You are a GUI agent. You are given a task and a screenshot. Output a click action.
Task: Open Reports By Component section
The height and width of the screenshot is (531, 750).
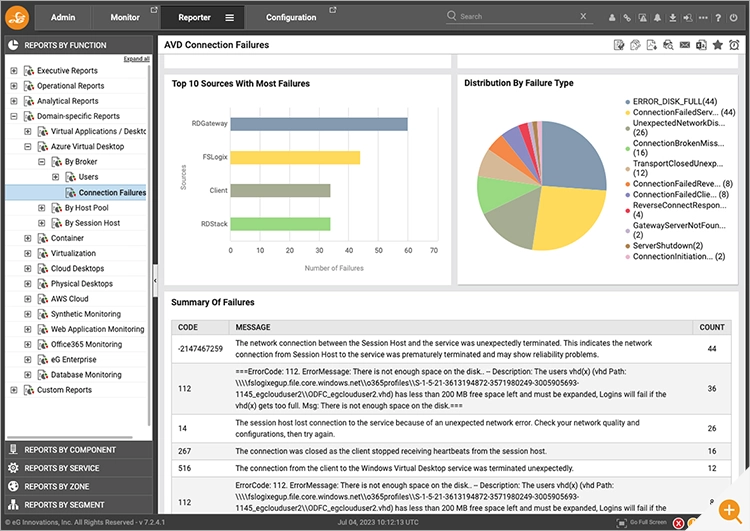click(79, 450)
